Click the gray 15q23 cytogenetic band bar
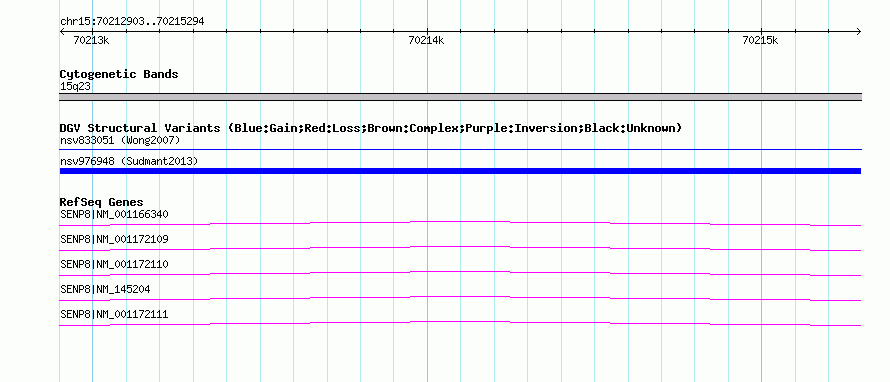Image resolution: width=890 pixels, height=382 pixels. click(460, 97)
